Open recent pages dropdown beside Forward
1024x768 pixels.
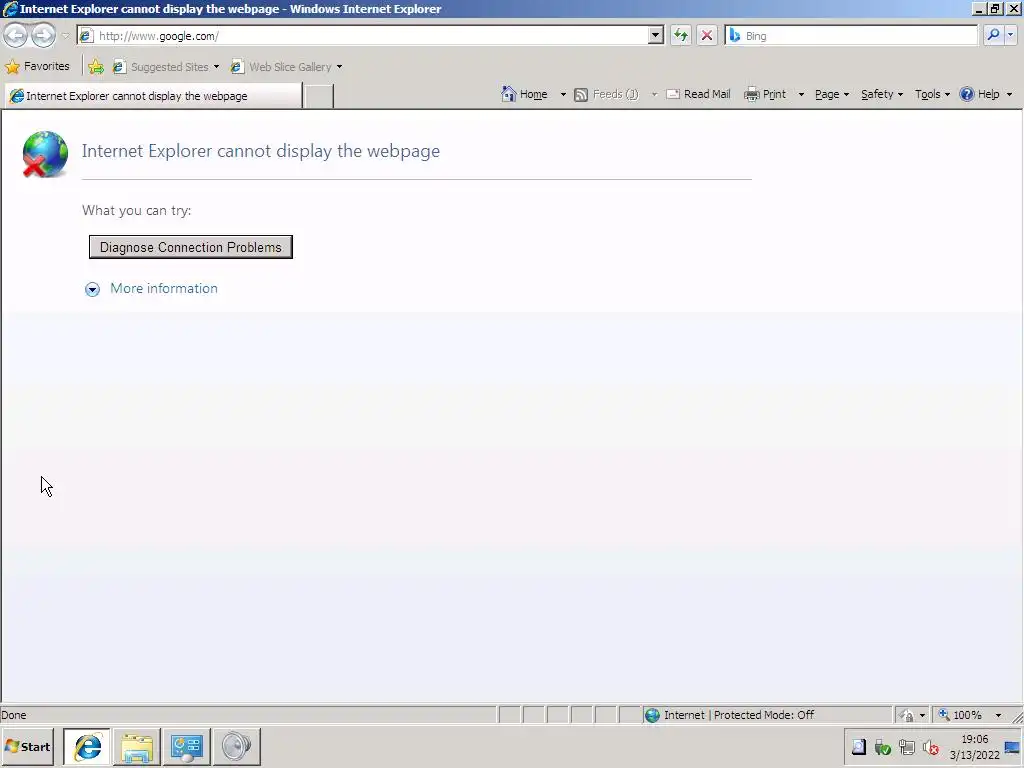(x=65, y=36)
